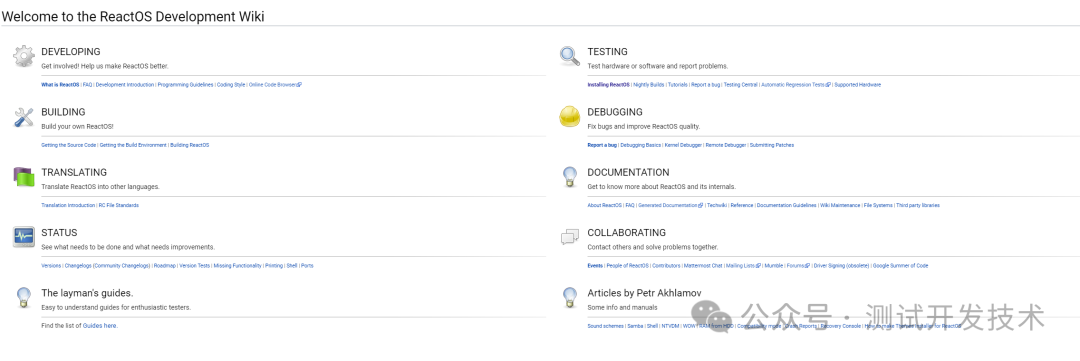The width and height of the screenshot is (1080, 361).
Task: Click the lightbulb icon beside DOCUMENTATION
Action: pos(570,177)
